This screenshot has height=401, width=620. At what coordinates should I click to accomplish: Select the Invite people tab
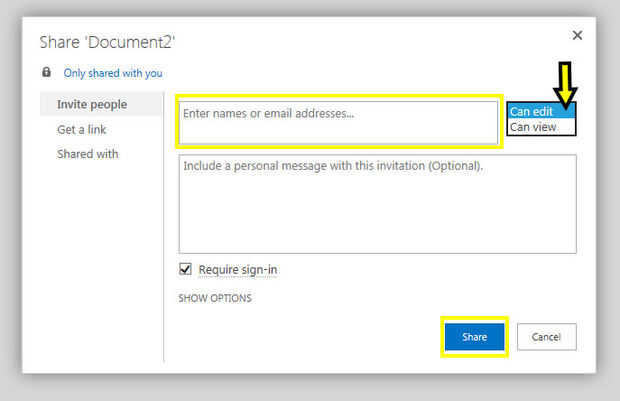92,105
